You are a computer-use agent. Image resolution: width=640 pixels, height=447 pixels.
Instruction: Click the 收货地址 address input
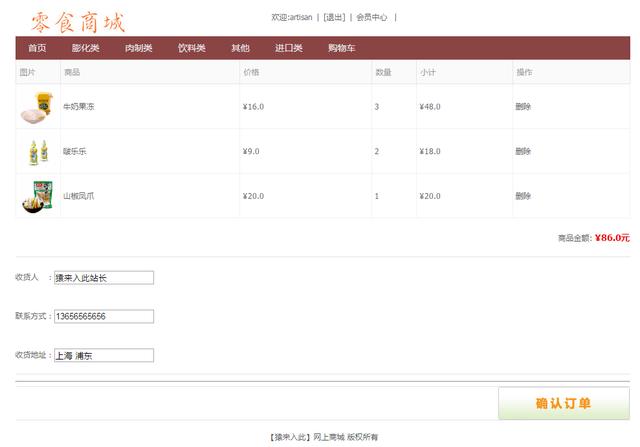103,355
